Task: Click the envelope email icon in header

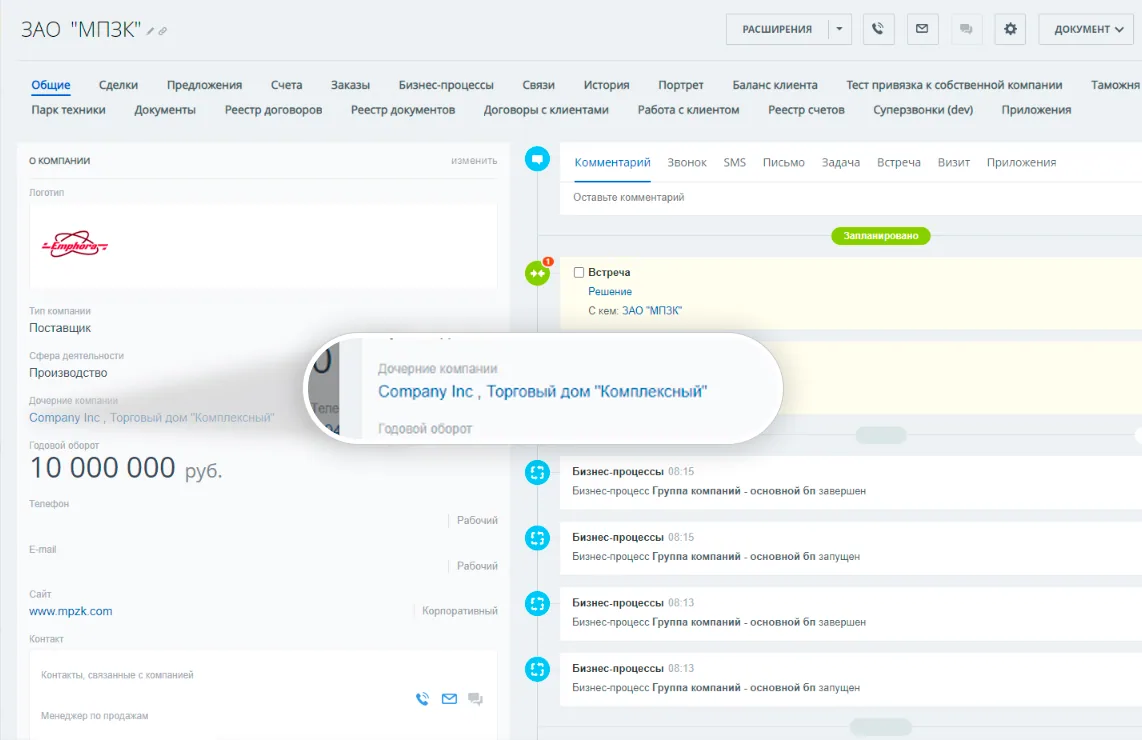Action: pos(922,29)
